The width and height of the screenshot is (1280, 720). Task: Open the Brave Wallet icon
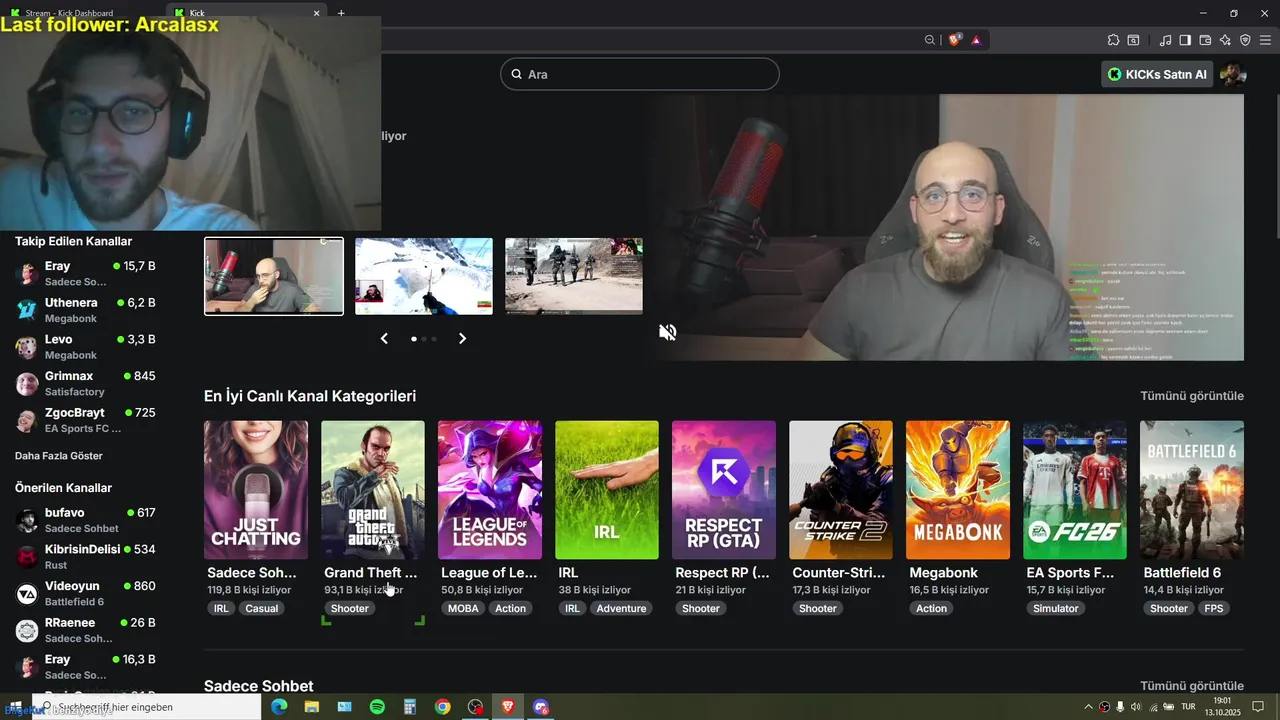point(1205,40)
